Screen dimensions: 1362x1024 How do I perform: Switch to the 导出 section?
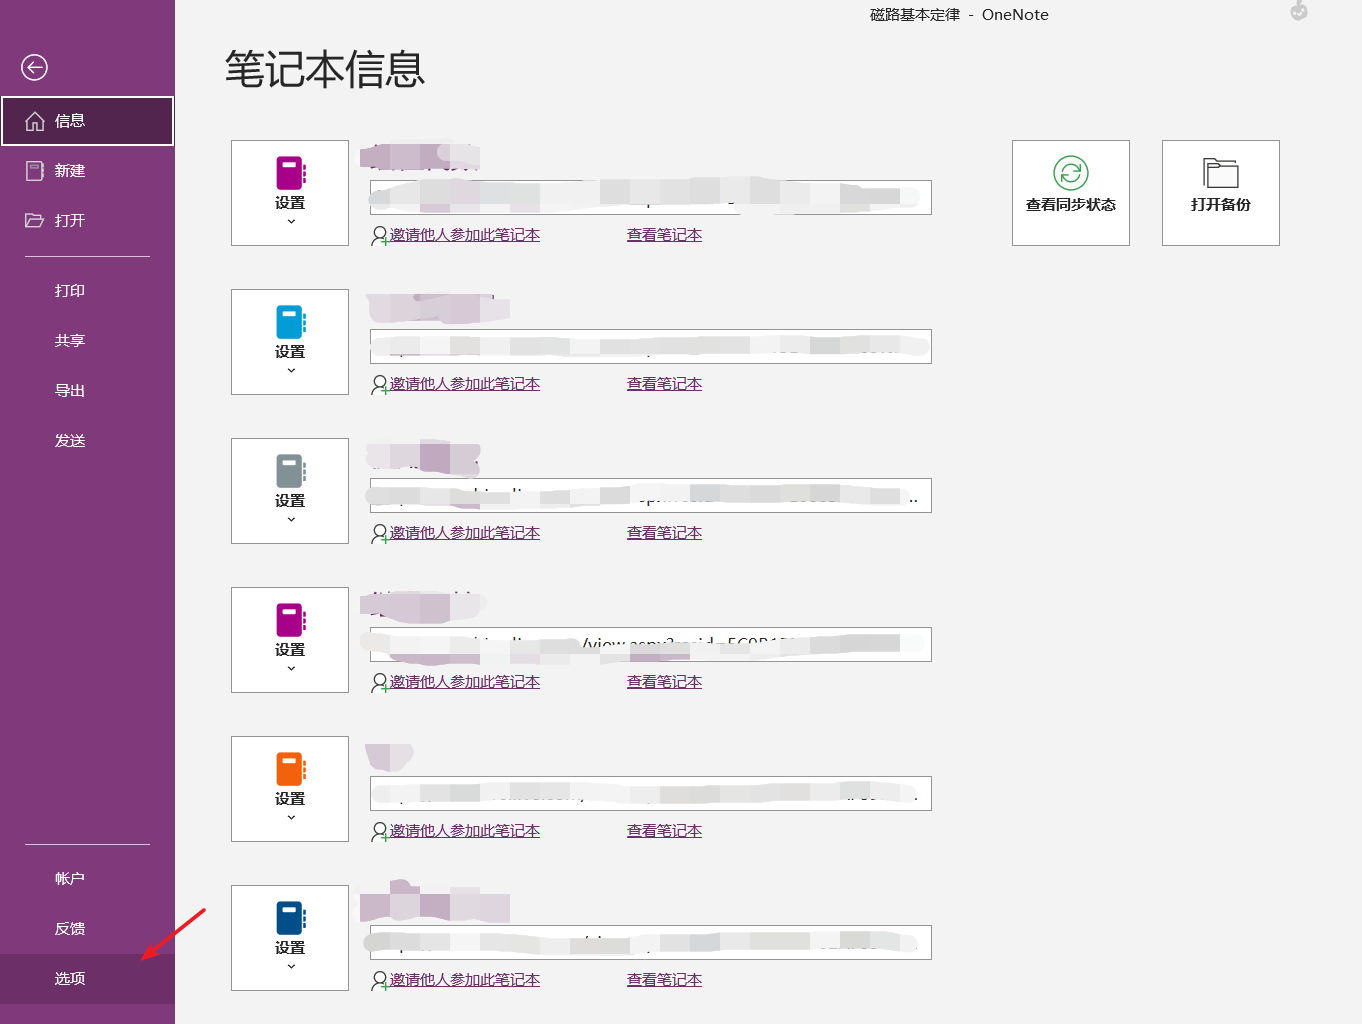(x=69, y=390)
